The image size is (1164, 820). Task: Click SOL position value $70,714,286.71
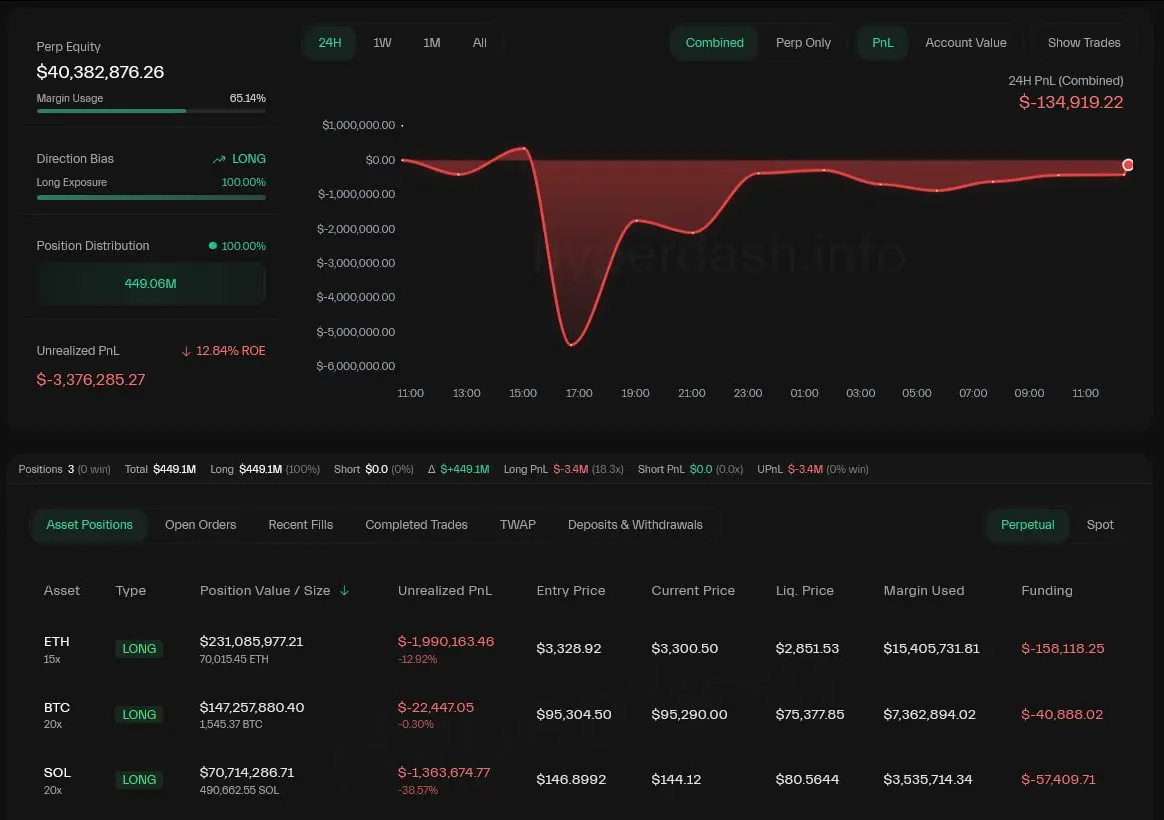pyautogui.click(x=246, y=773)
